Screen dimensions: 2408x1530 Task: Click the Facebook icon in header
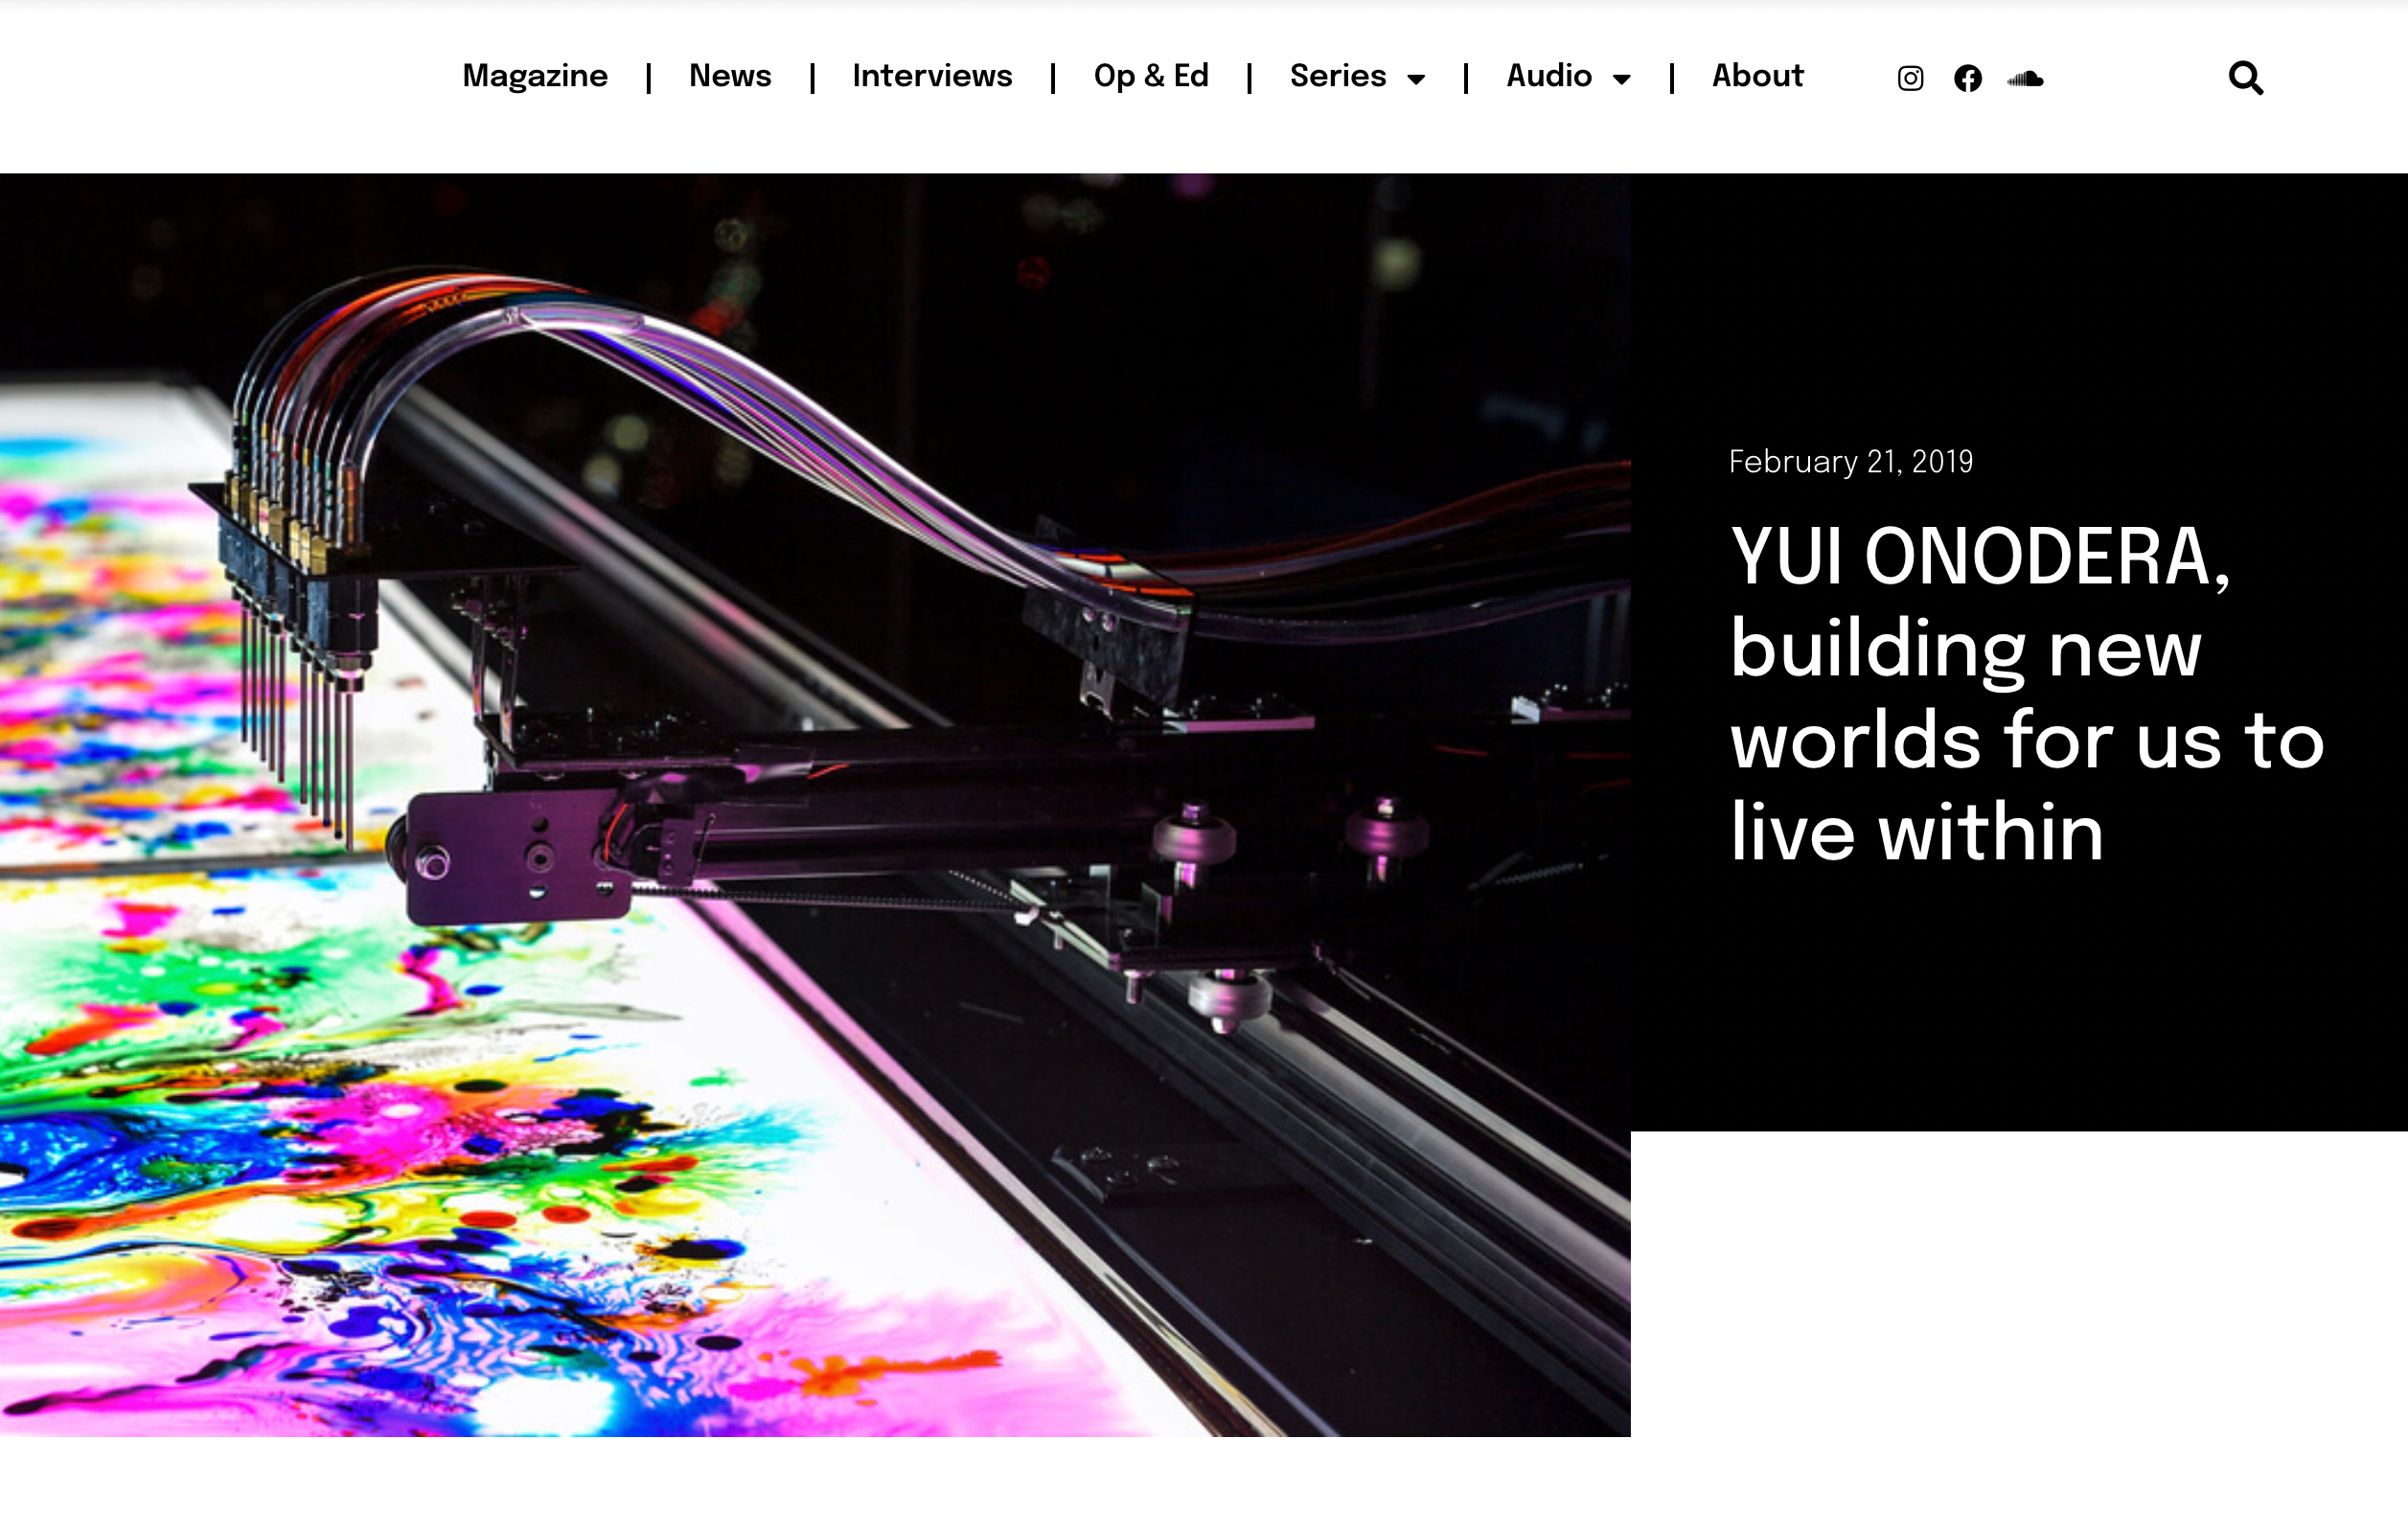[x=1967, y=78]
